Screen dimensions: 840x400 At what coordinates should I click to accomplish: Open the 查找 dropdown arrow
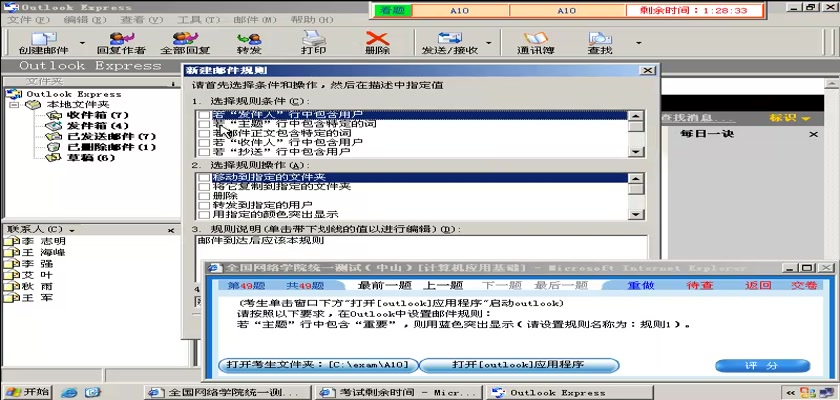pyautogui.click(x=638, y=43)
